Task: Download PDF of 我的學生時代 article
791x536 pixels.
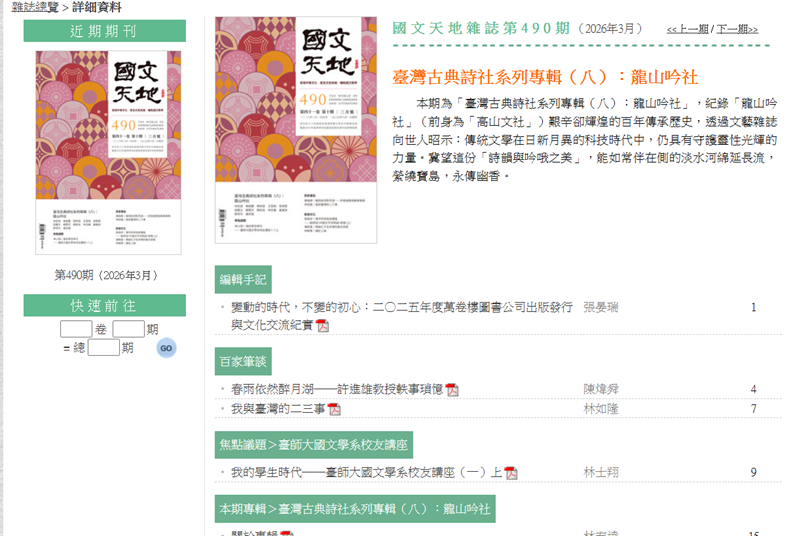Action: pyautogui.click(x=511, y=472)
